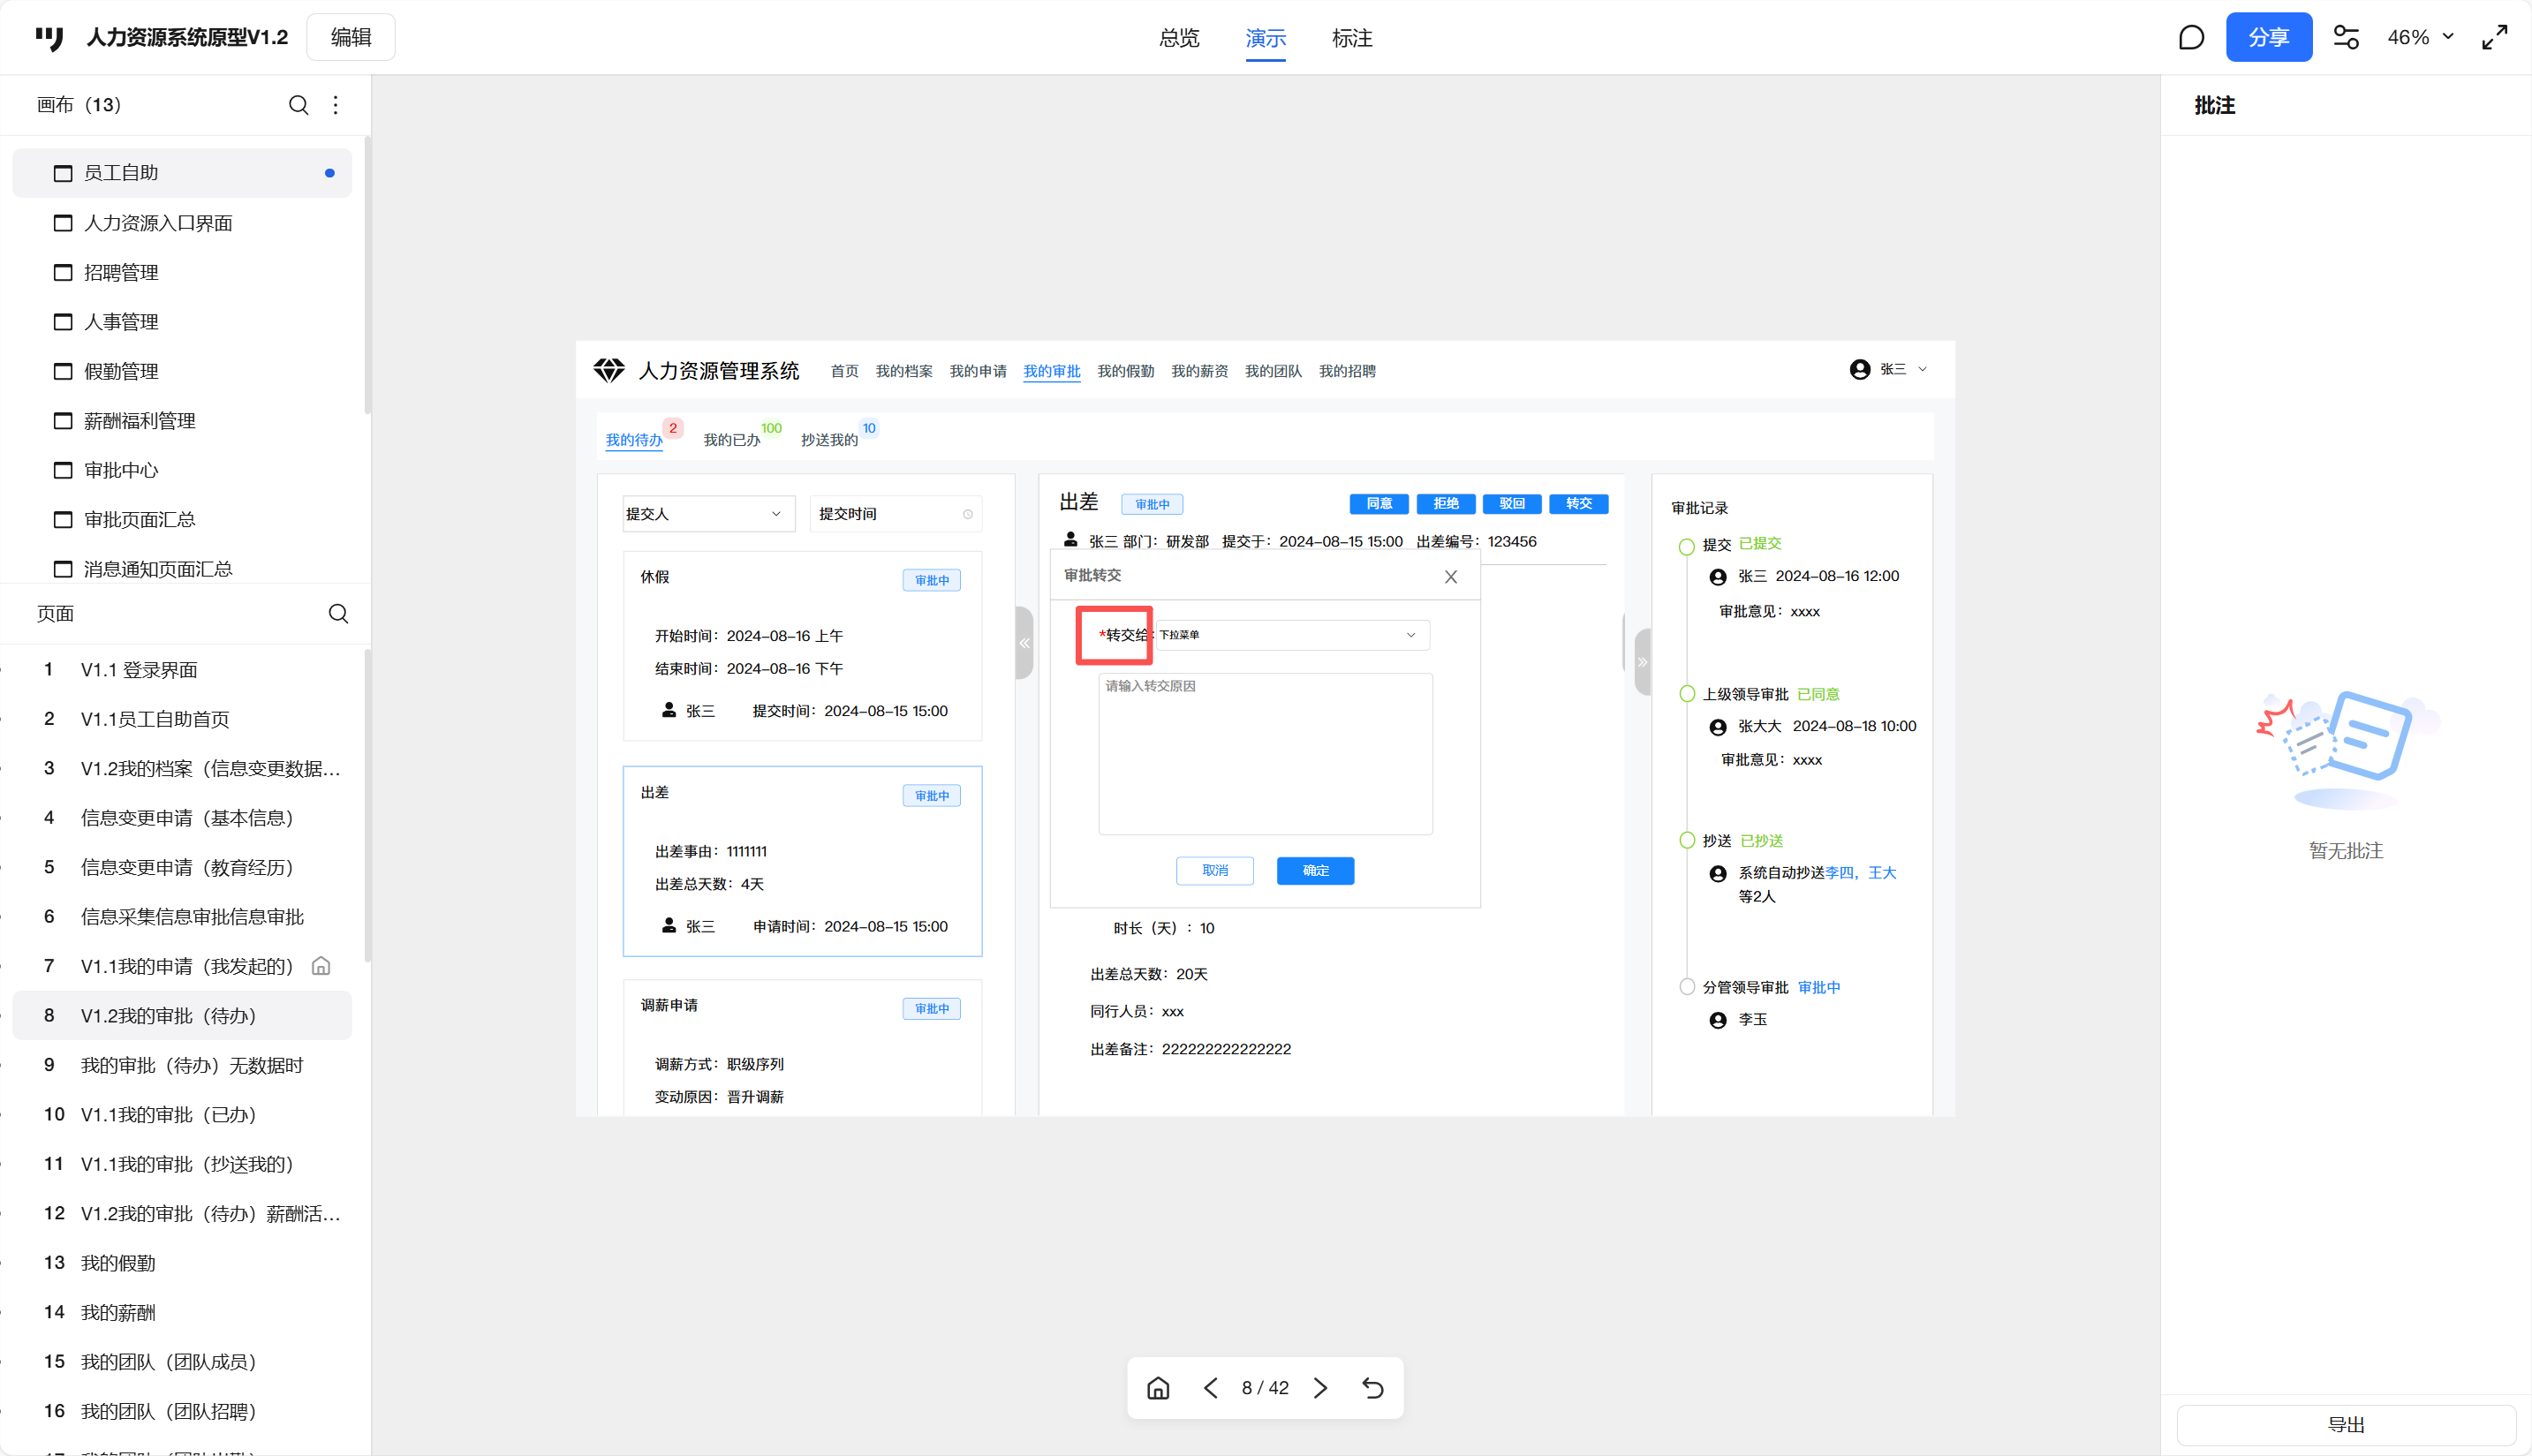Go to home page via bottom bar icon
This screenshot has height=1456, width=2532.
pyautogui.click(x=1158, y=1388)
